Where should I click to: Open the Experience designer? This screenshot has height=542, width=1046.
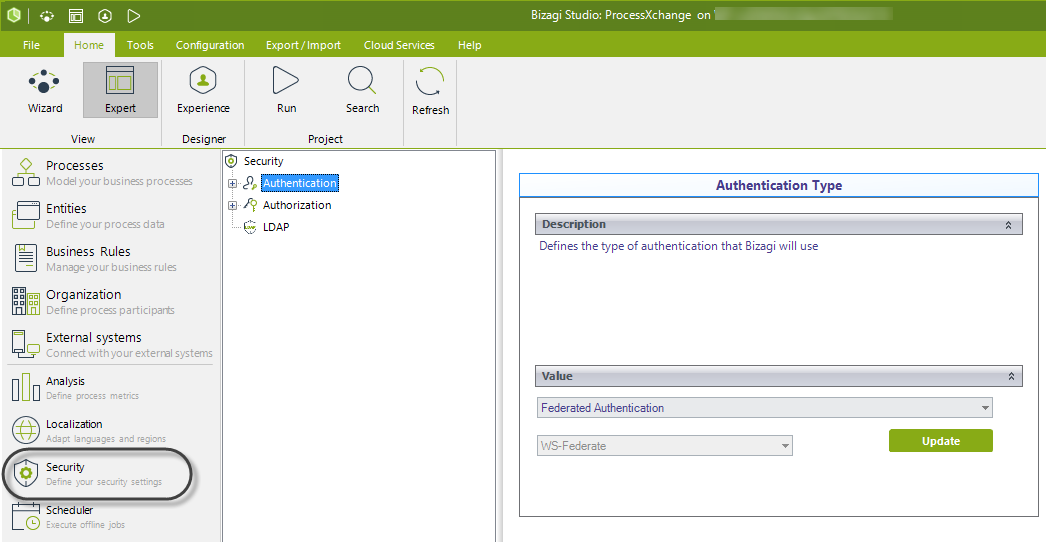coord(203,91)
